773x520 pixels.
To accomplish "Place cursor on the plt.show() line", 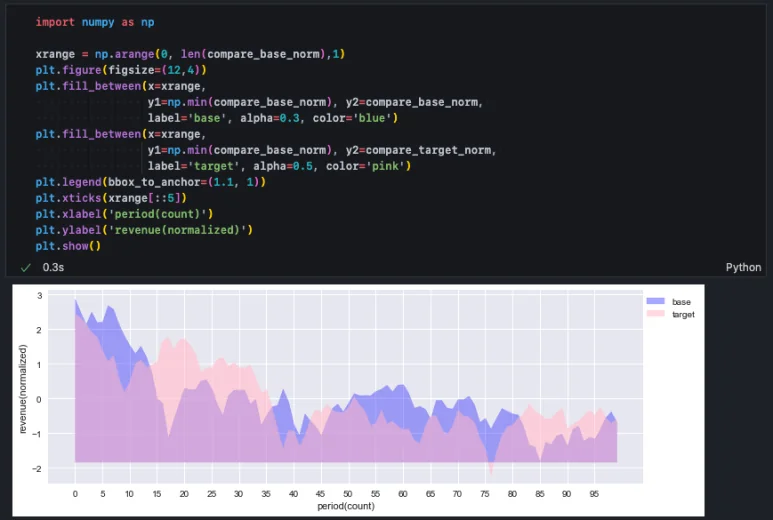I will click(68, 246).
